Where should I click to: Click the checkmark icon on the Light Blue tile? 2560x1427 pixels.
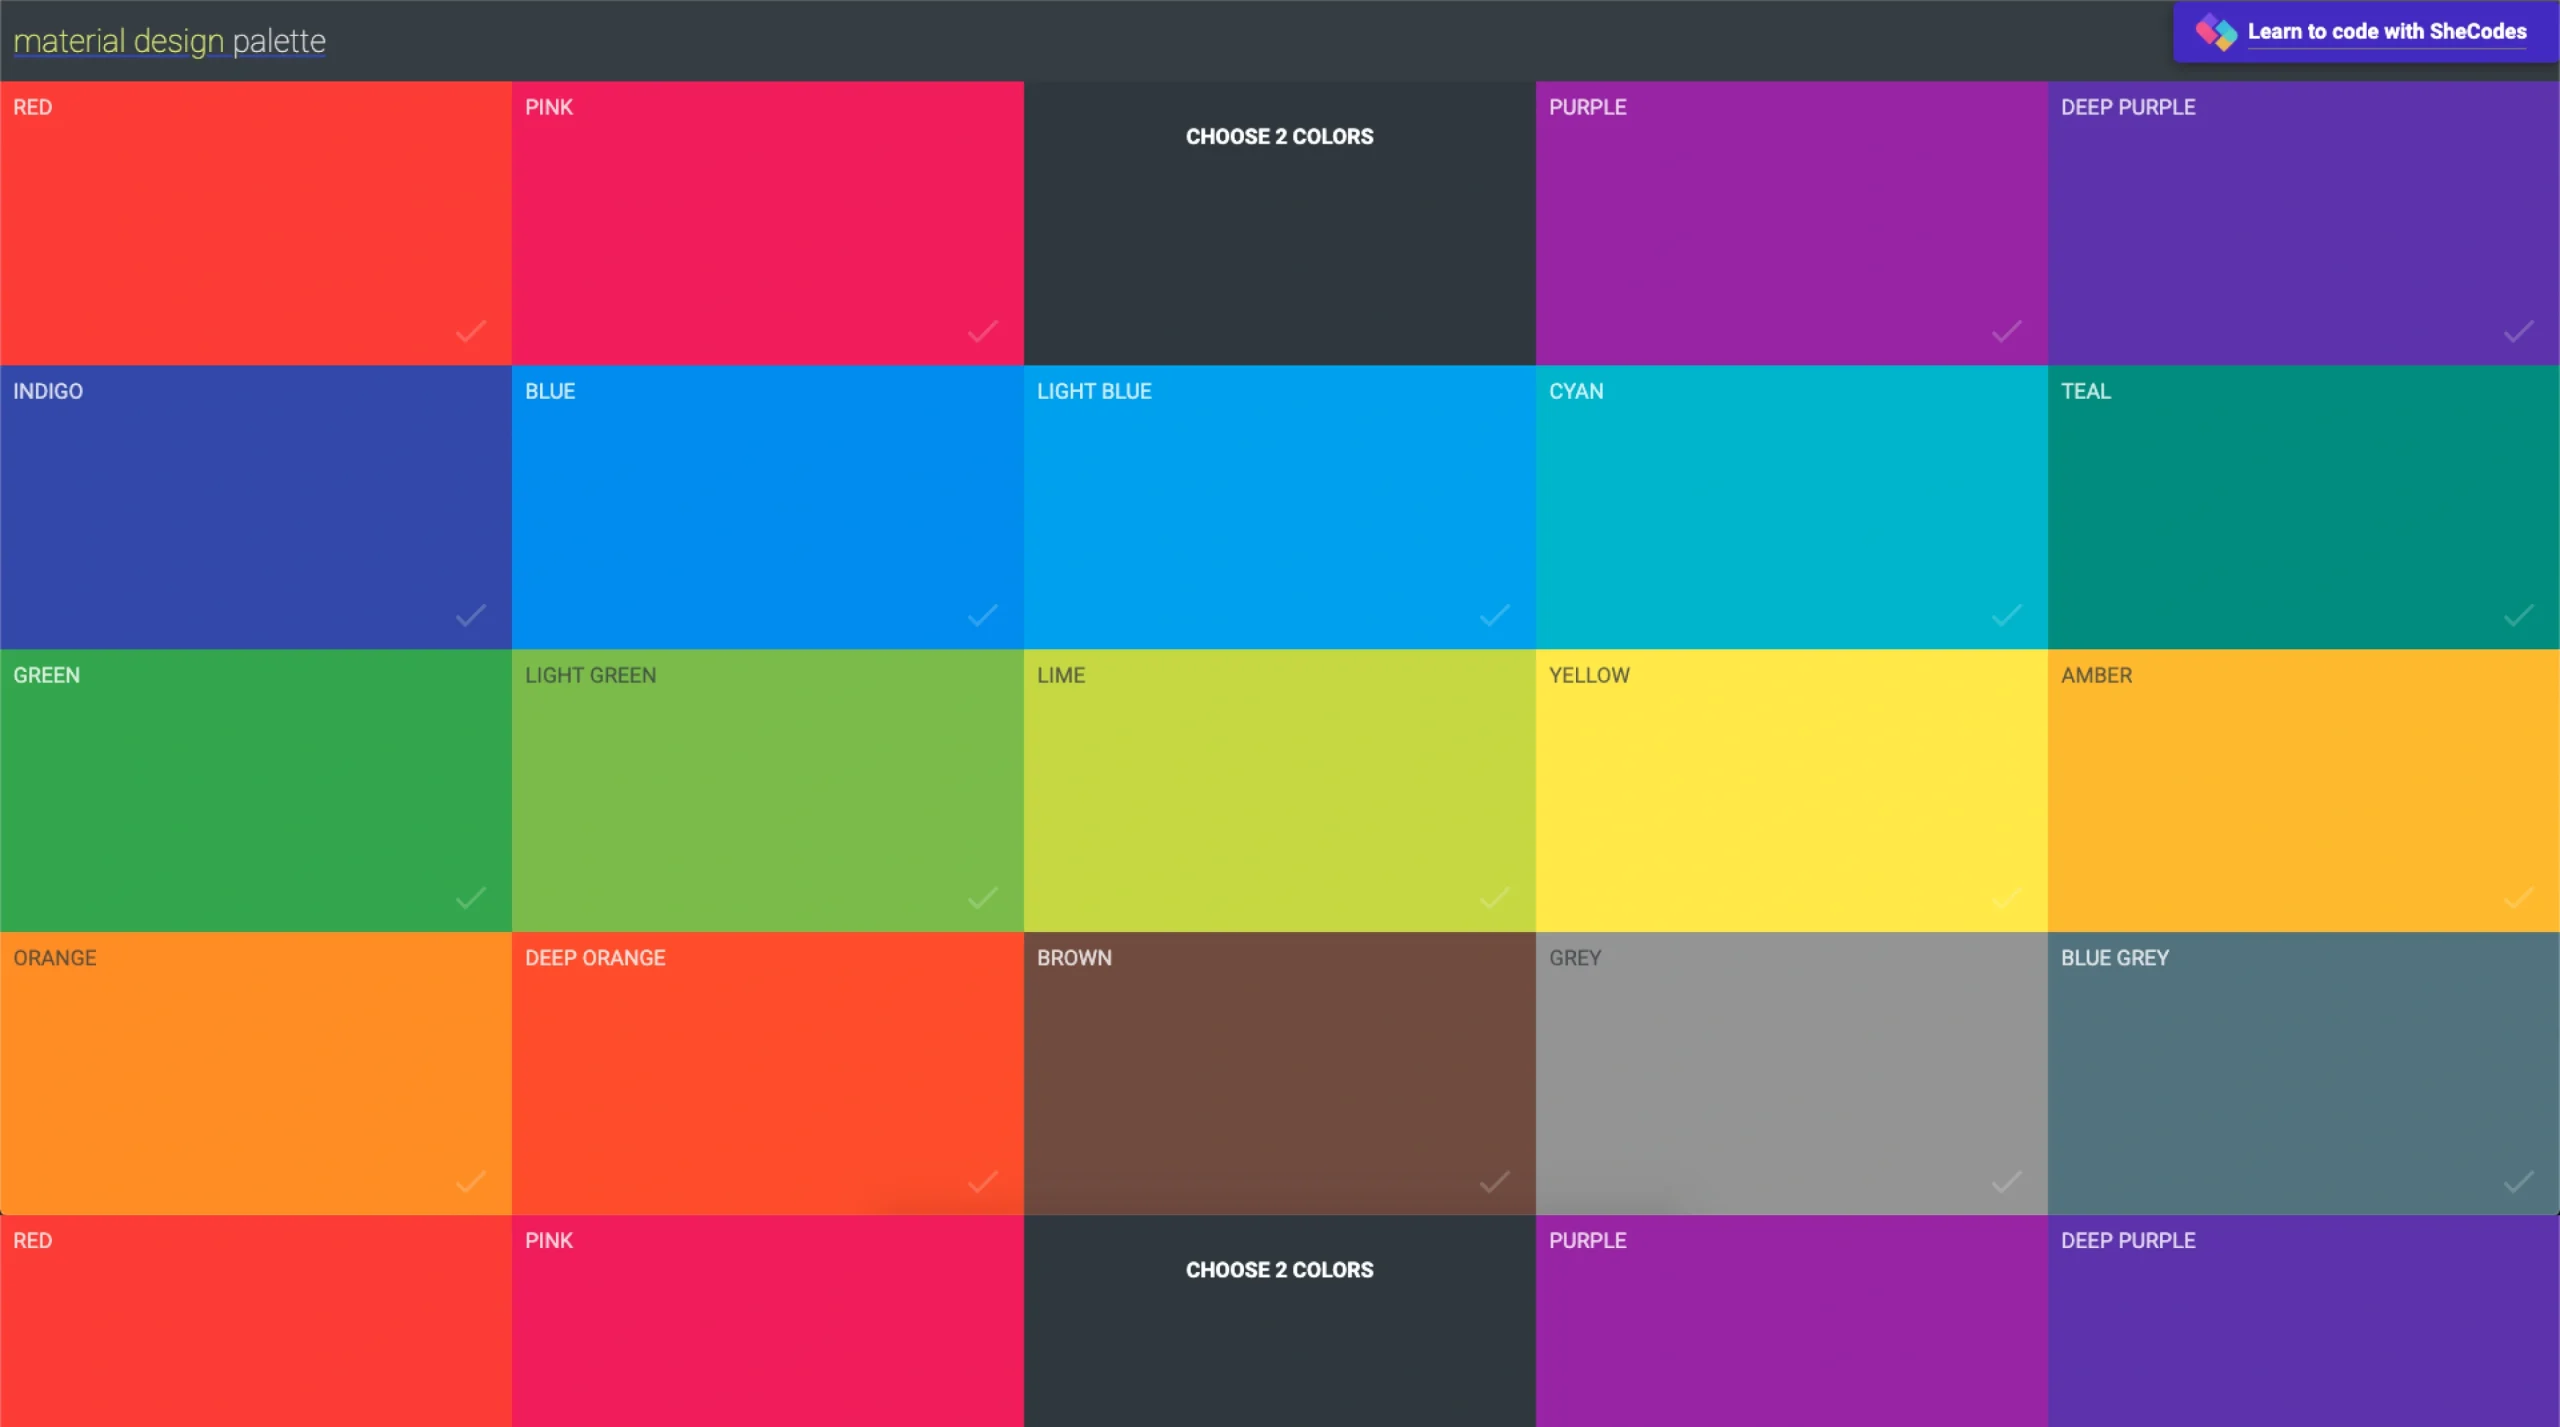[x=1495, y=615]
